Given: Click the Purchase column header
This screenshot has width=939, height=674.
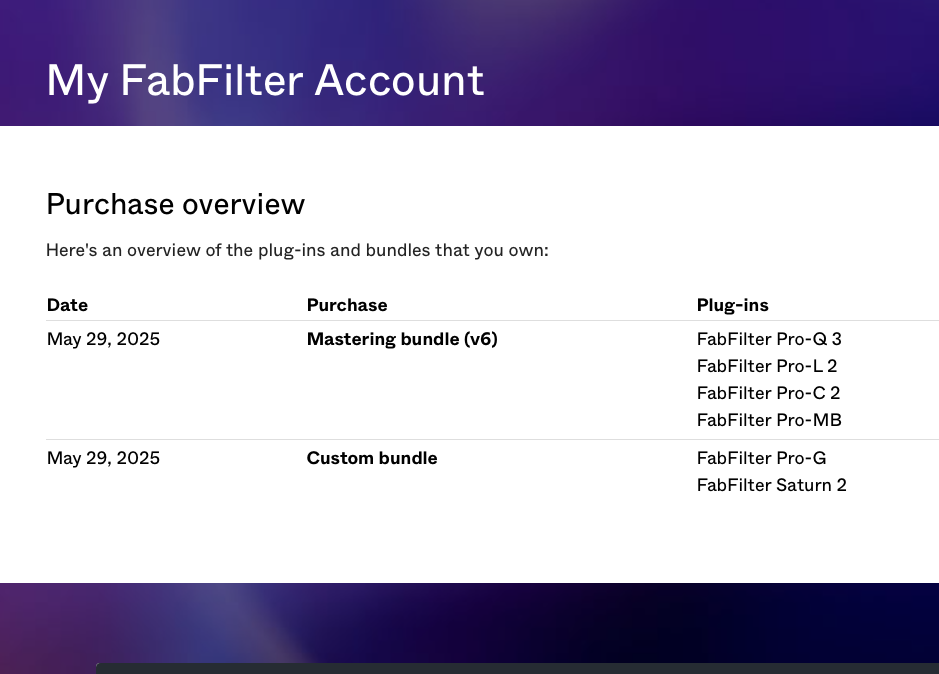Looking at the screenshot, I should coord(347,305).
